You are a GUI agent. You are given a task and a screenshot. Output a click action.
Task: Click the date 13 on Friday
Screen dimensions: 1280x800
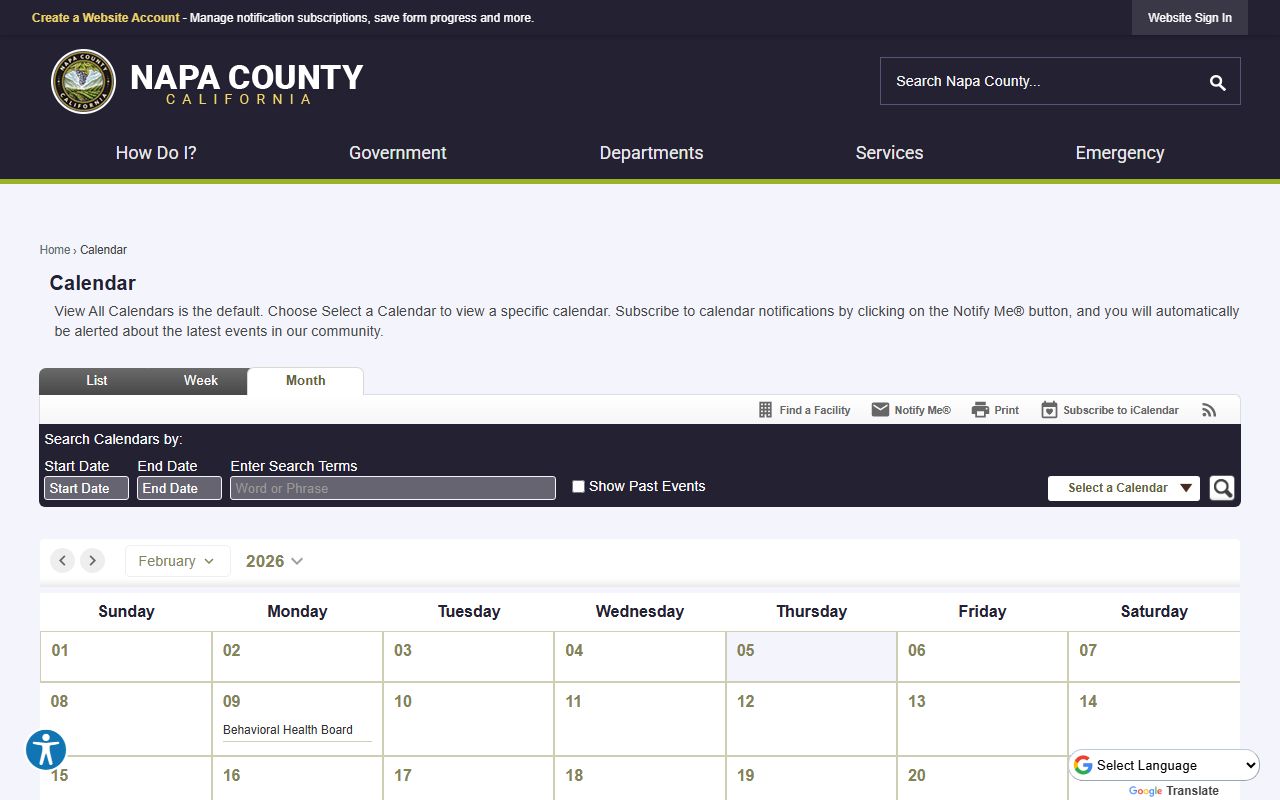(917, 702)
